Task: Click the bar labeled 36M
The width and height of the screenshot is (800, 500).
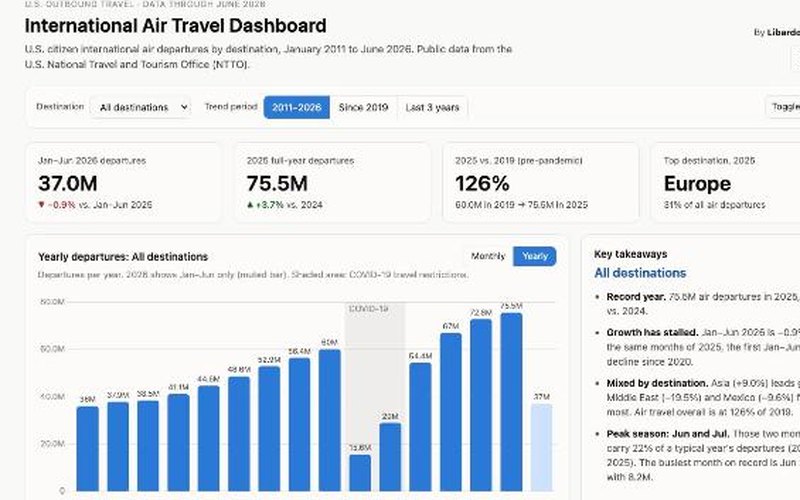Action: pos(88,448)
